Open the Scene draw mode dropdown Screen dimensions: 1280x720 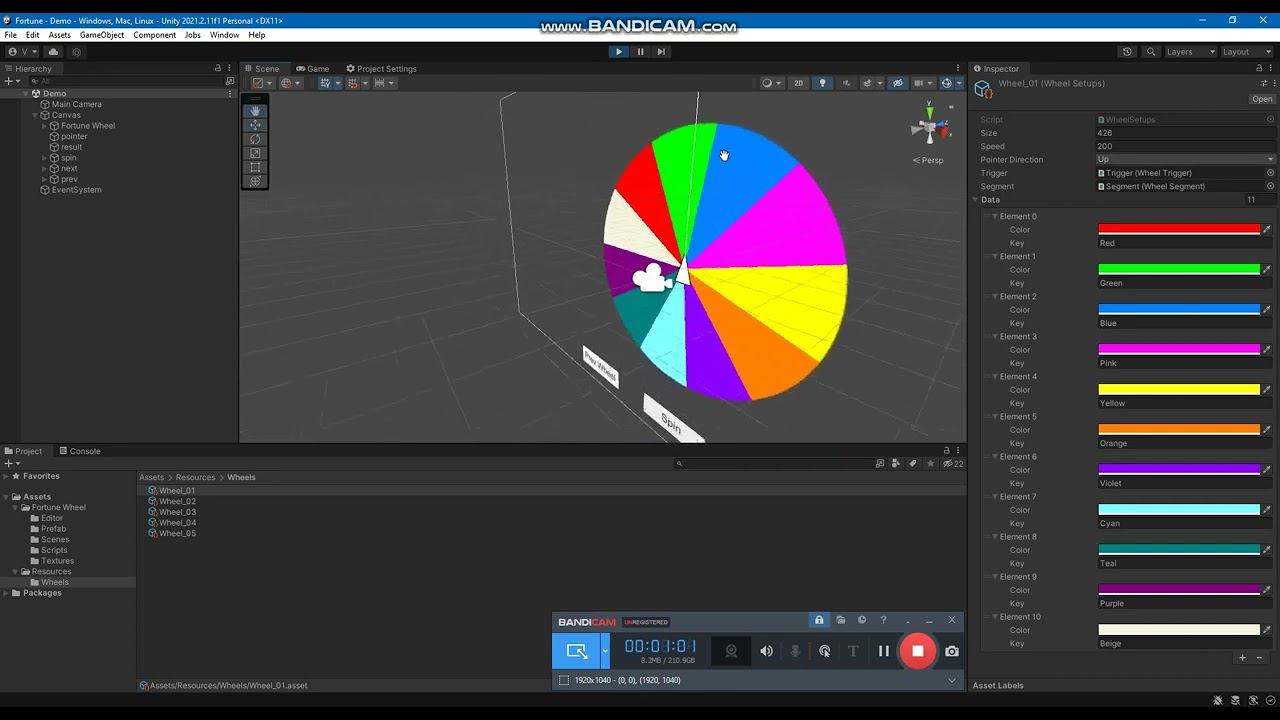click(x=260, y=83)
